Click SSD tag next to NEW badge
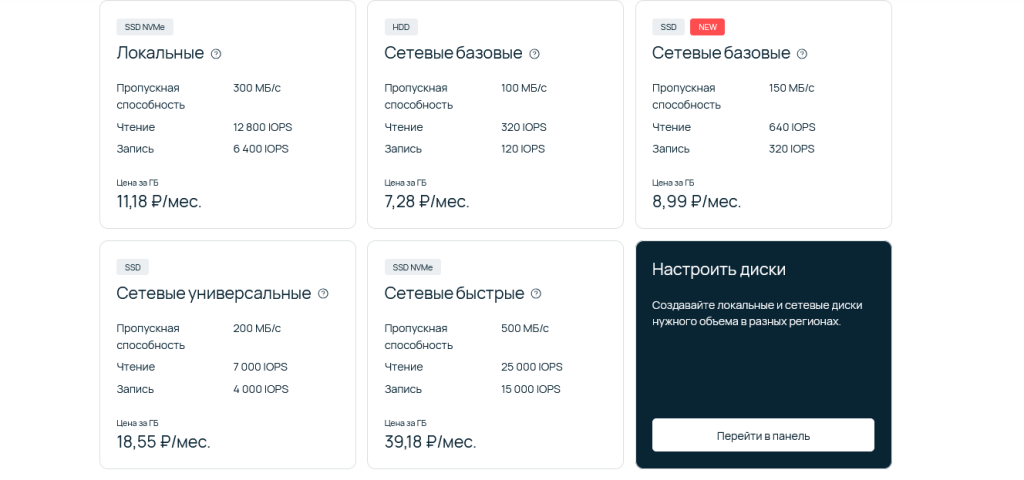This screenshot has height=480, width=1024. pyautogui.click(x=668, y=27)
